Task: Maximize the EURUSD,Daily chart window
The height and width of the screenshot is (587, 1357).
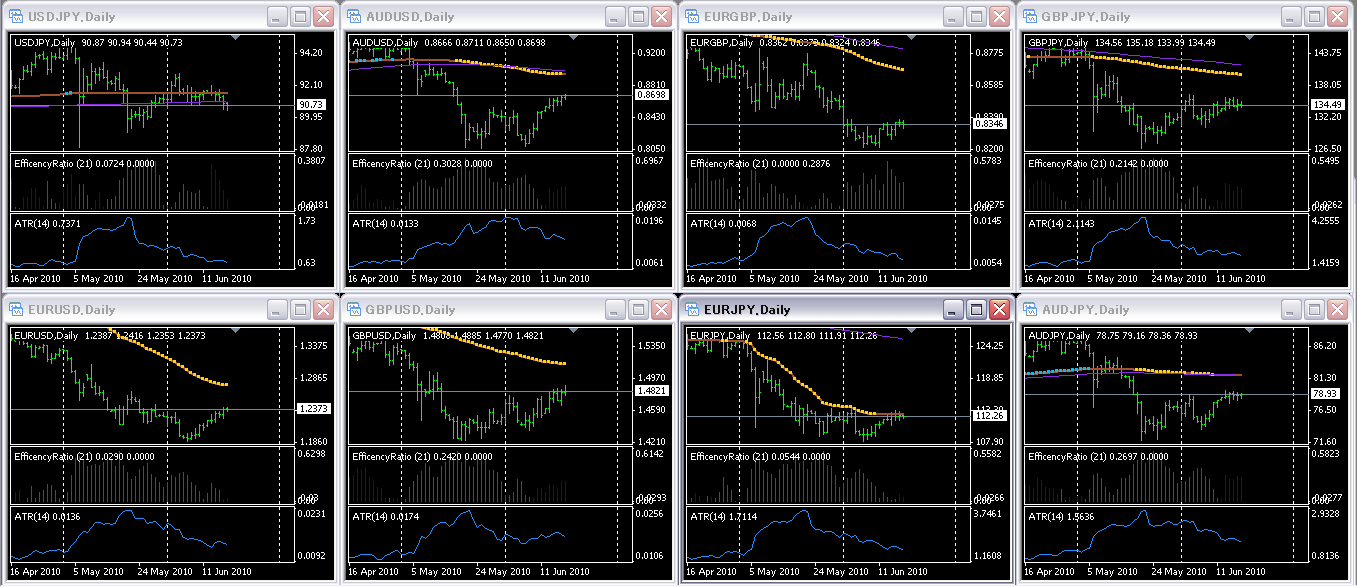Action: [x=301, y=310]
